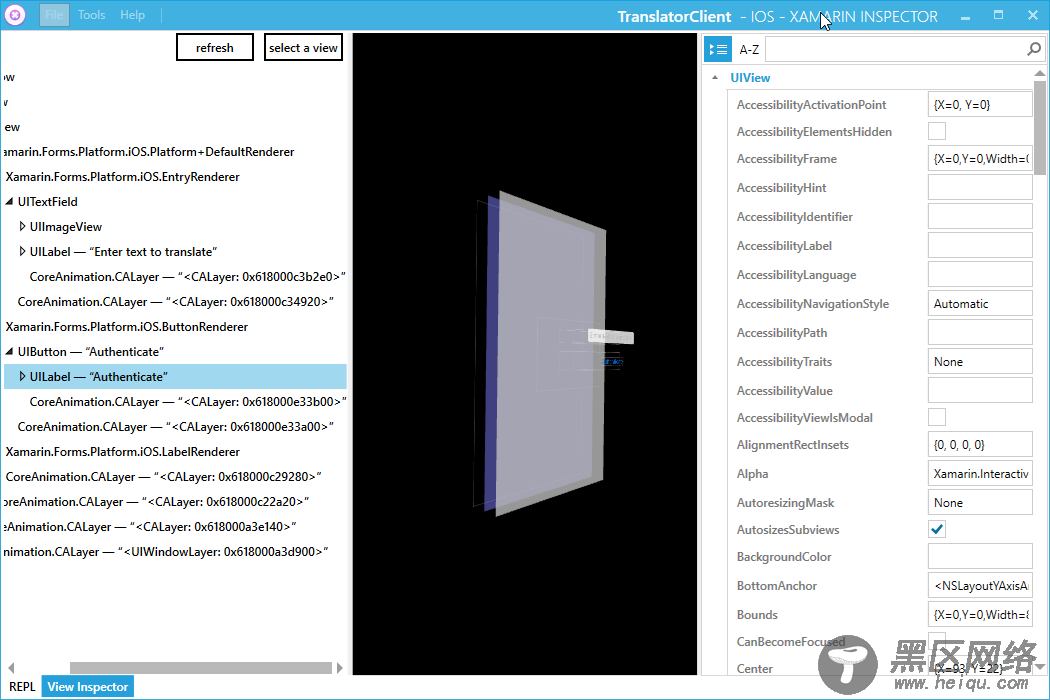Screen dimensions: 1050x700
Task: Click the AccessibilityHint value field
Action: click(980, 188)
